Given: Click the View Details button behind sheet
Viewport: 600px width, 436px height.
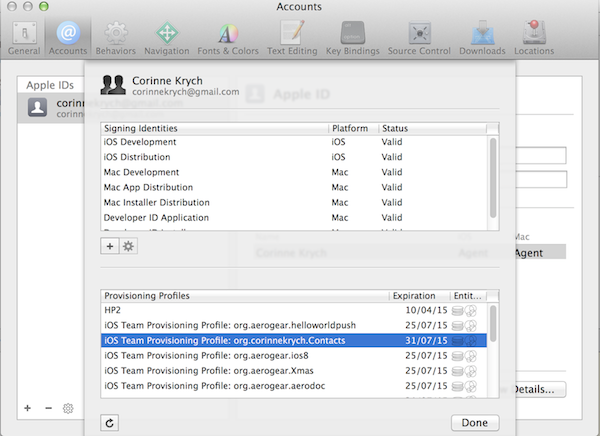Looking at the screenshot, I should pos(540,389).
